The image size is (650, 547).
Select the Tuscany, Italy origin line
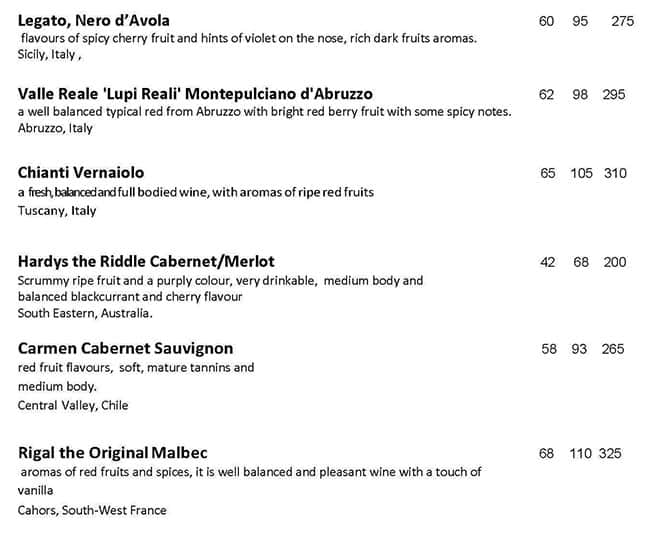point(57,211)
